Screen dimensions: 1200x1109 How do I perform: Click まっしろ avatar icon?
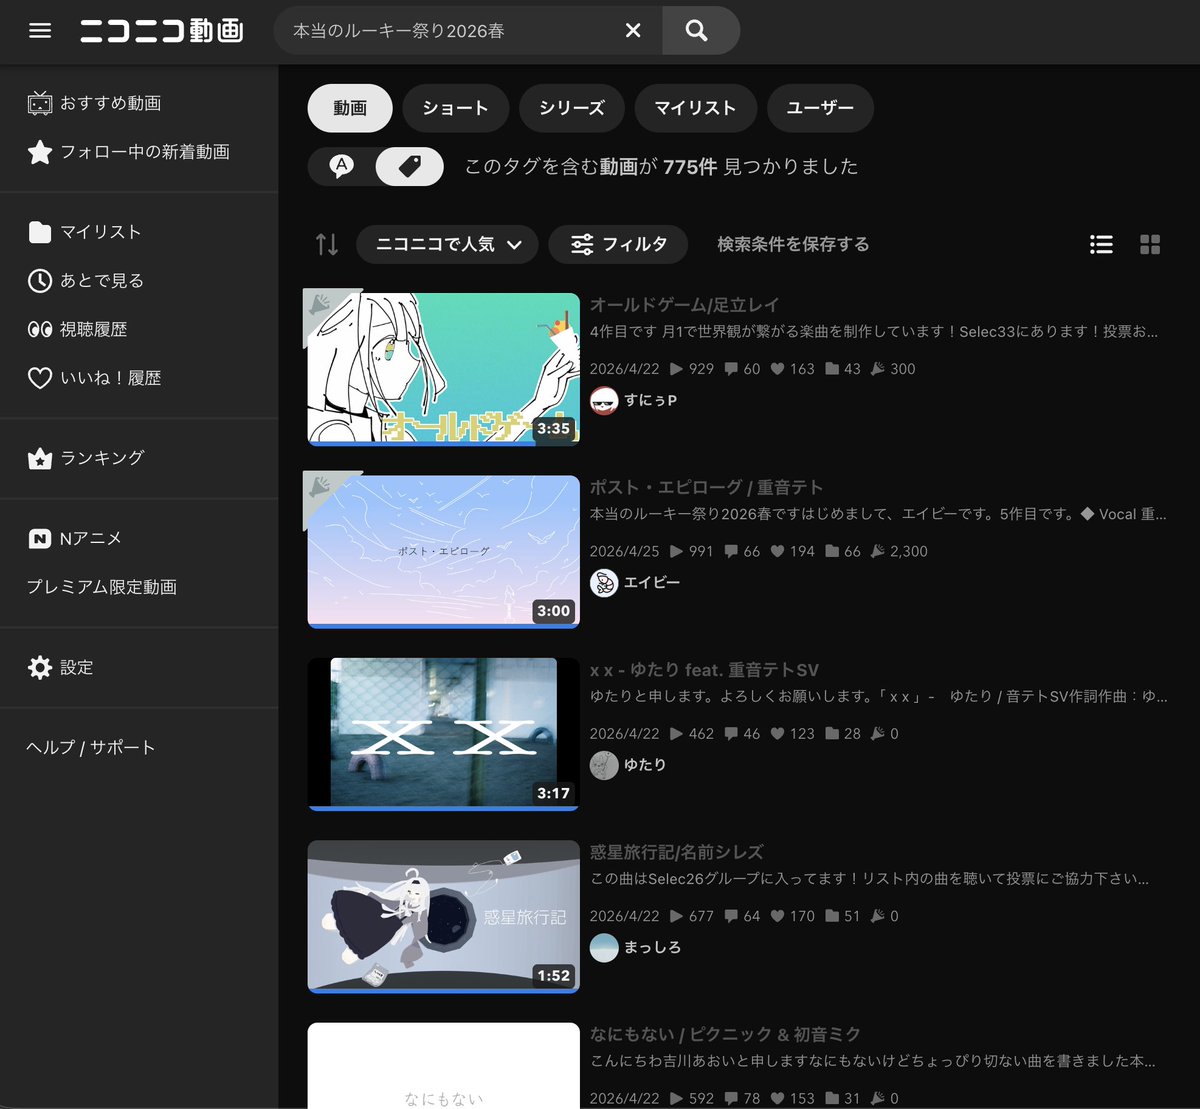coord(604,947)
